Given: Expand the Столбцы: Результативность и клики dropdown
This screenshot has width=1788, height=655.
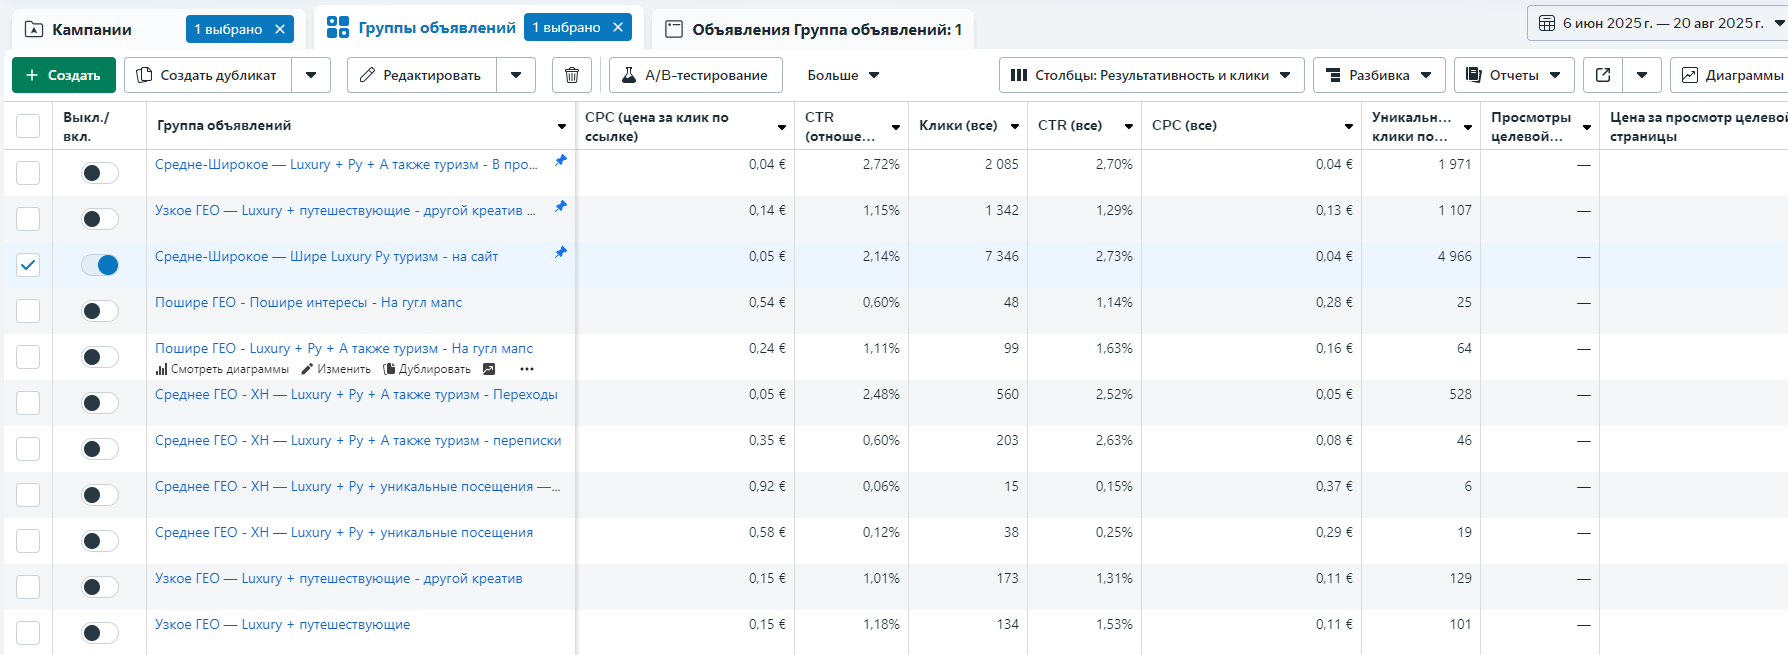Looking at the screenshot, I should click(x=1151, y=75).
